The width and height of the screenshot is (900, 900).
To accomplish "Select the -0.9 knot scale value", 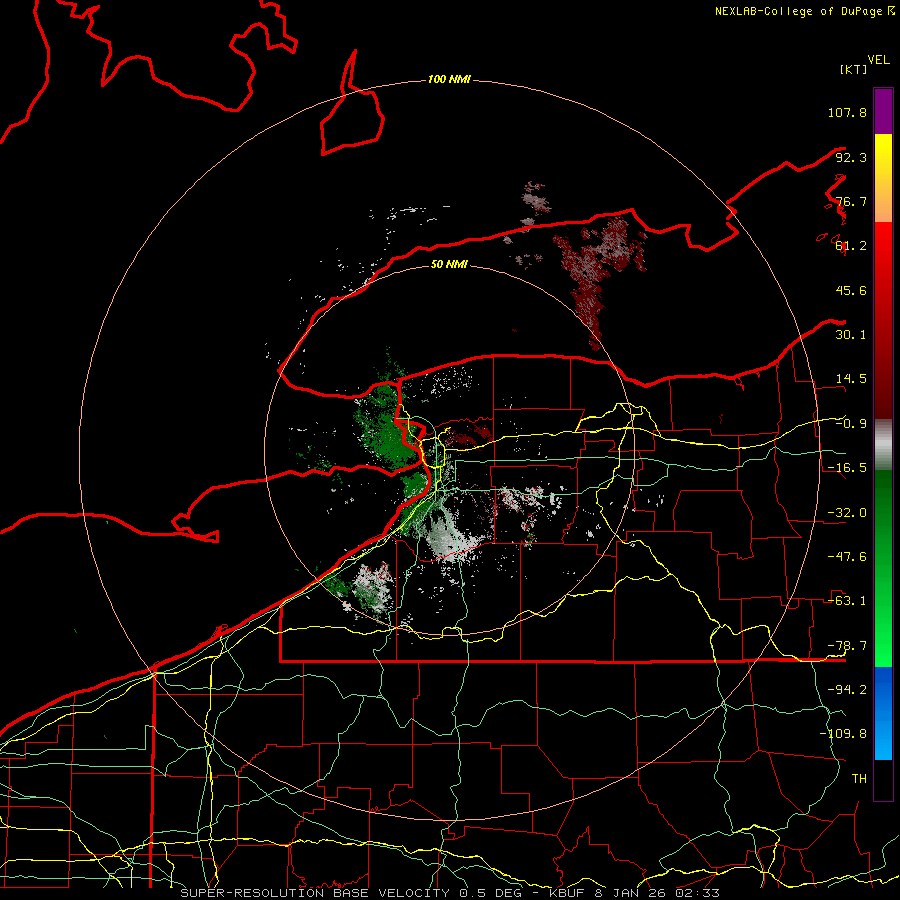I will 851,424.
